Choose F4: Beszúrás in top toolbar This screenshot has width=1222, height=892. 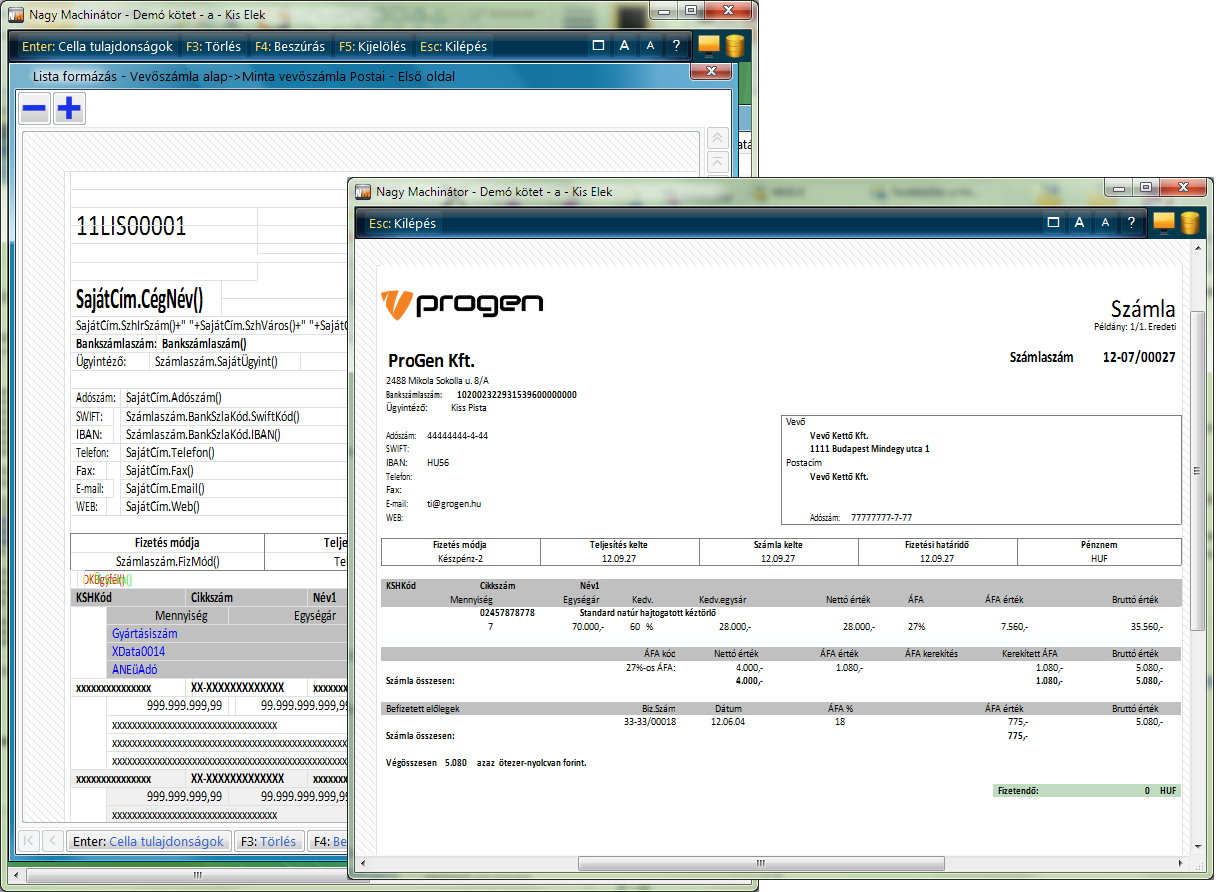[289, 47]
